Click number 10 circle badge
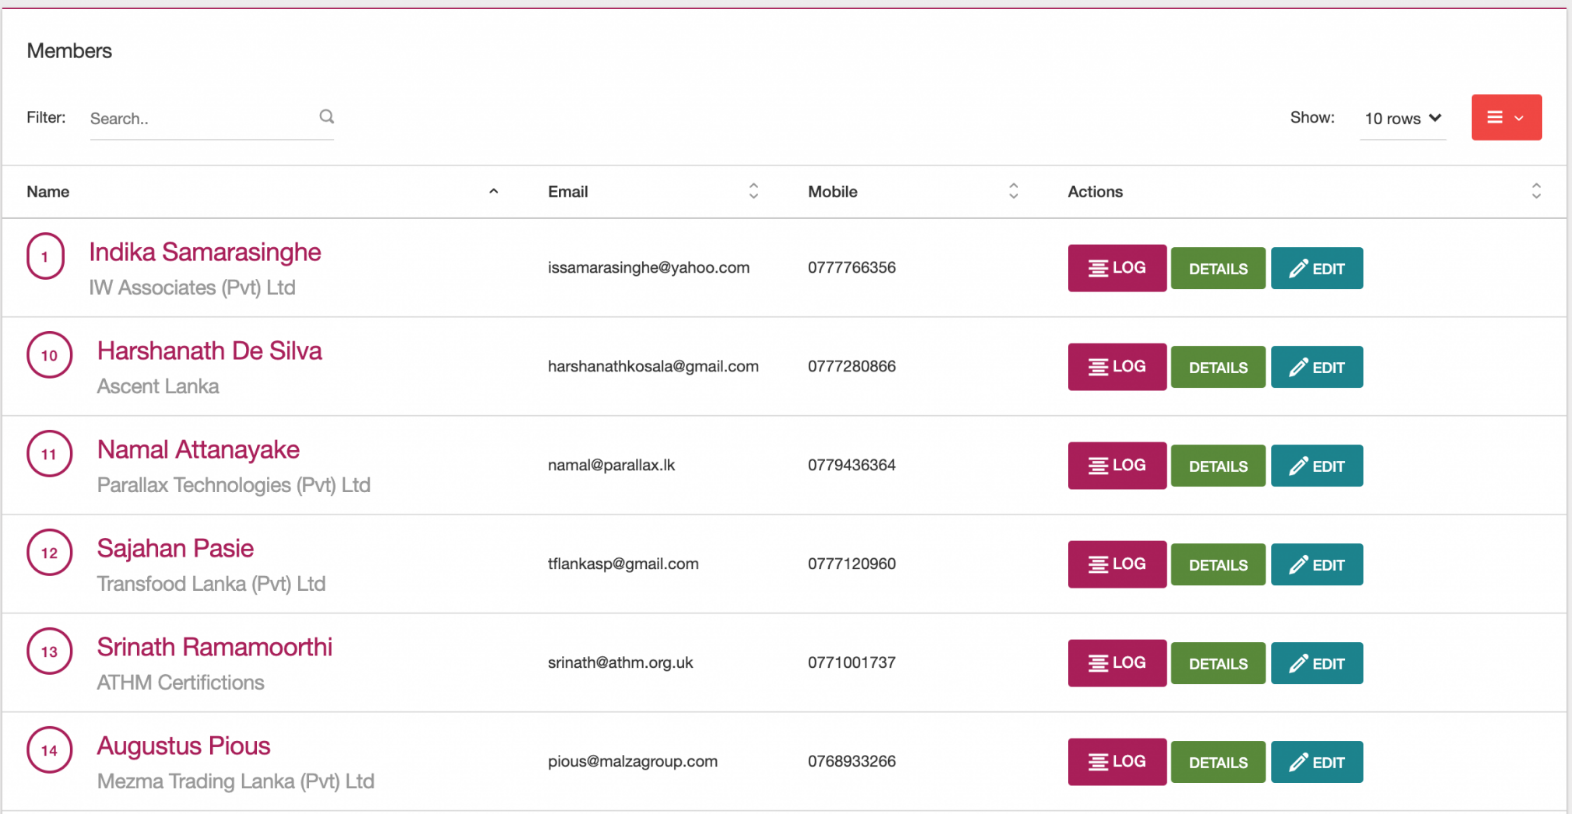 tap(49, 355)
